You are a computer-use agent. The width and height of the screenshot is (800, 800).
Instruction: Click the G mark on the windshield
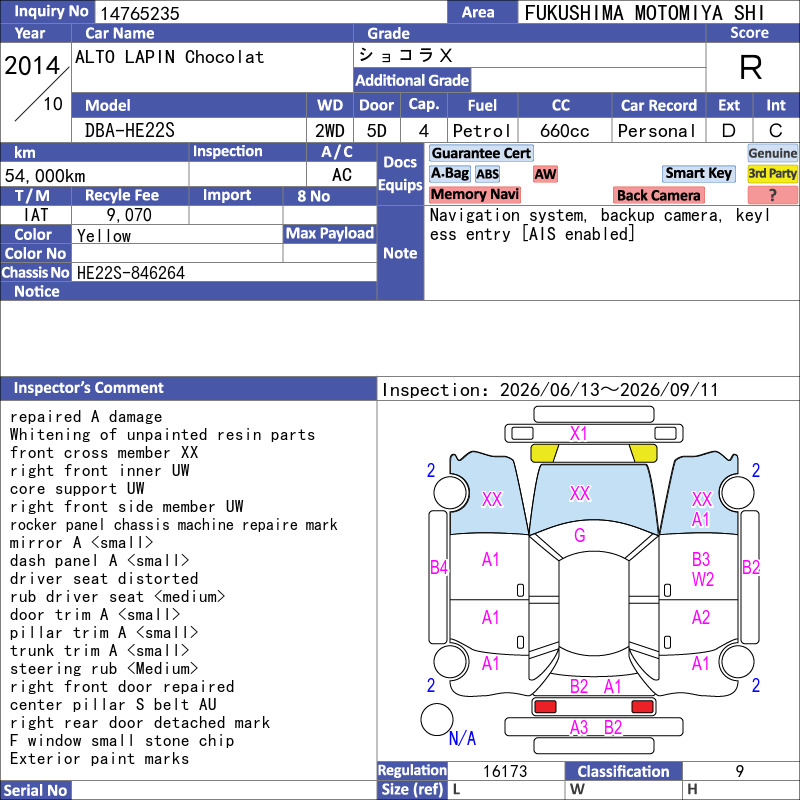click(580, 535)
